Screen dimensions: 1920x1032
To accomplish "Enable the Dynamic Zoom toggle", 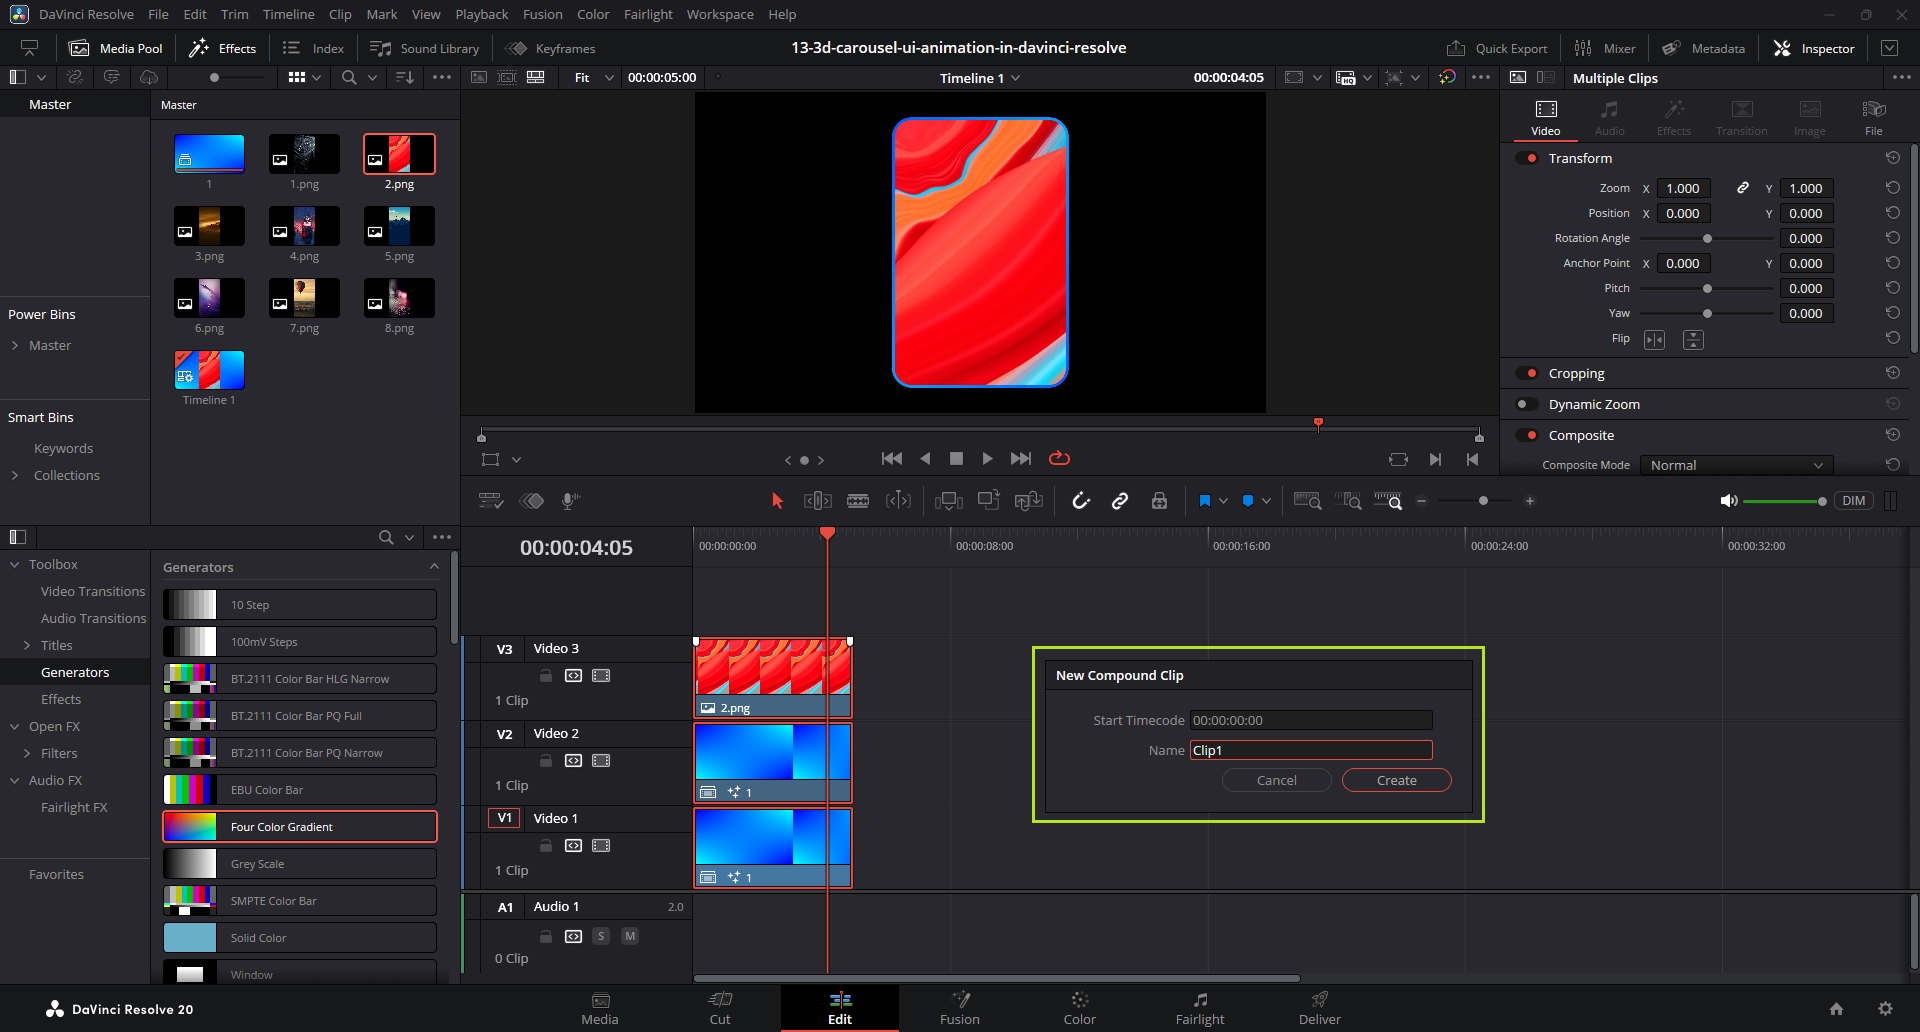I will point(1527,404).
